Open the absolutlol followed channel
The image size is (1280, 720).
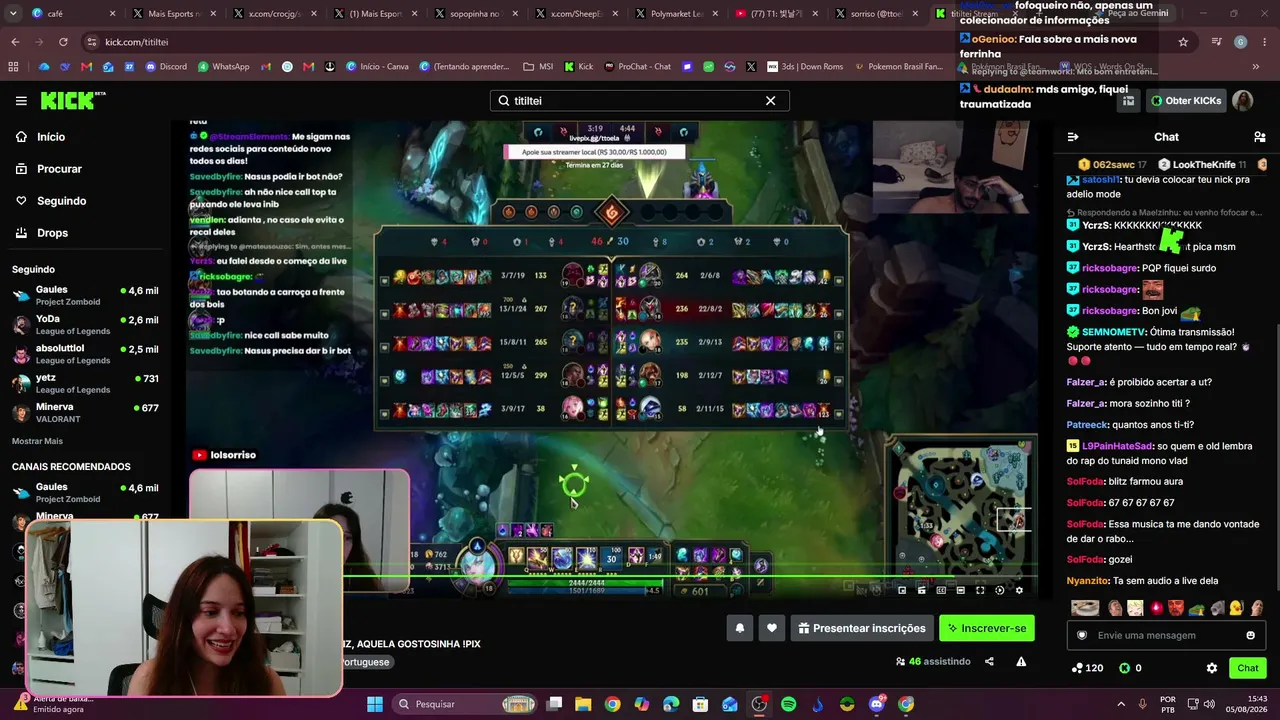(x=85, y=354)
